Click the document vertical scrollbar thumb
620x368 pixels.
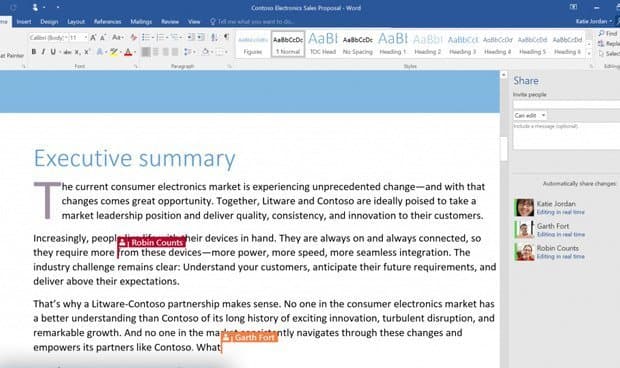tap(504, 148)
